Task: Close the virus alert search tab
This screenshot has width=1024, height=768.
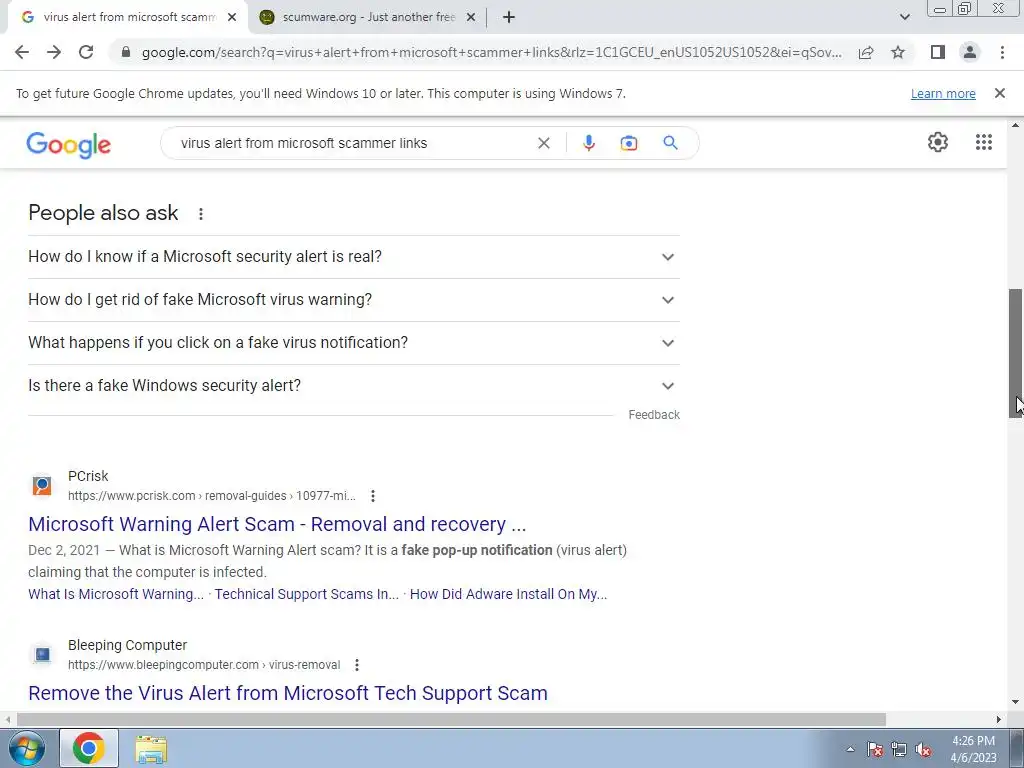Action: [232, 18]
